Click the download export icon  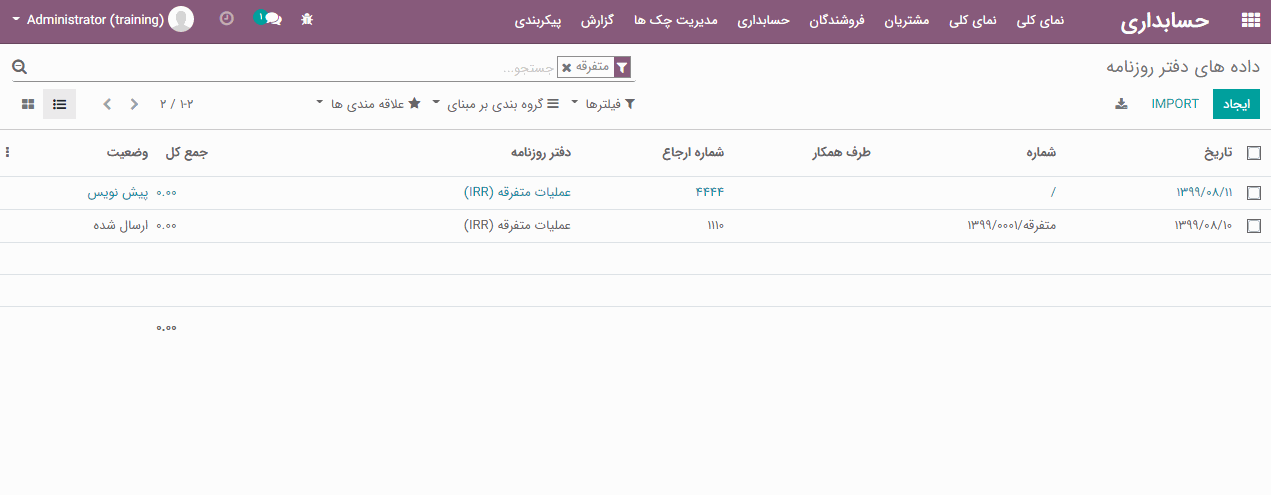pos(1121,104)
